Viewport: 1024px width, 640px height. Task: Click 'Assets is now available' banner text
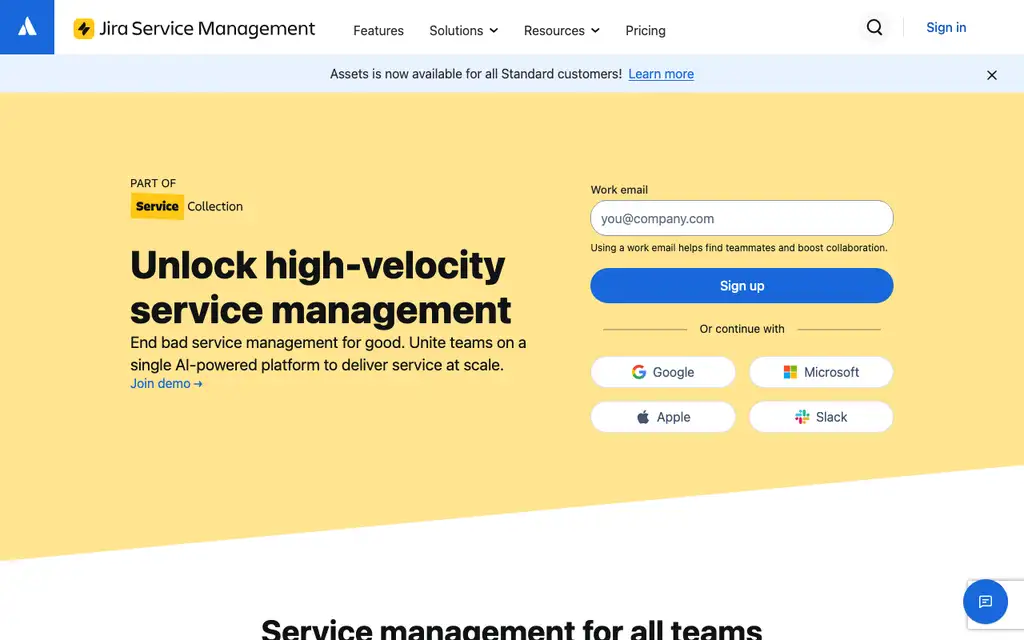click(475, 74)
